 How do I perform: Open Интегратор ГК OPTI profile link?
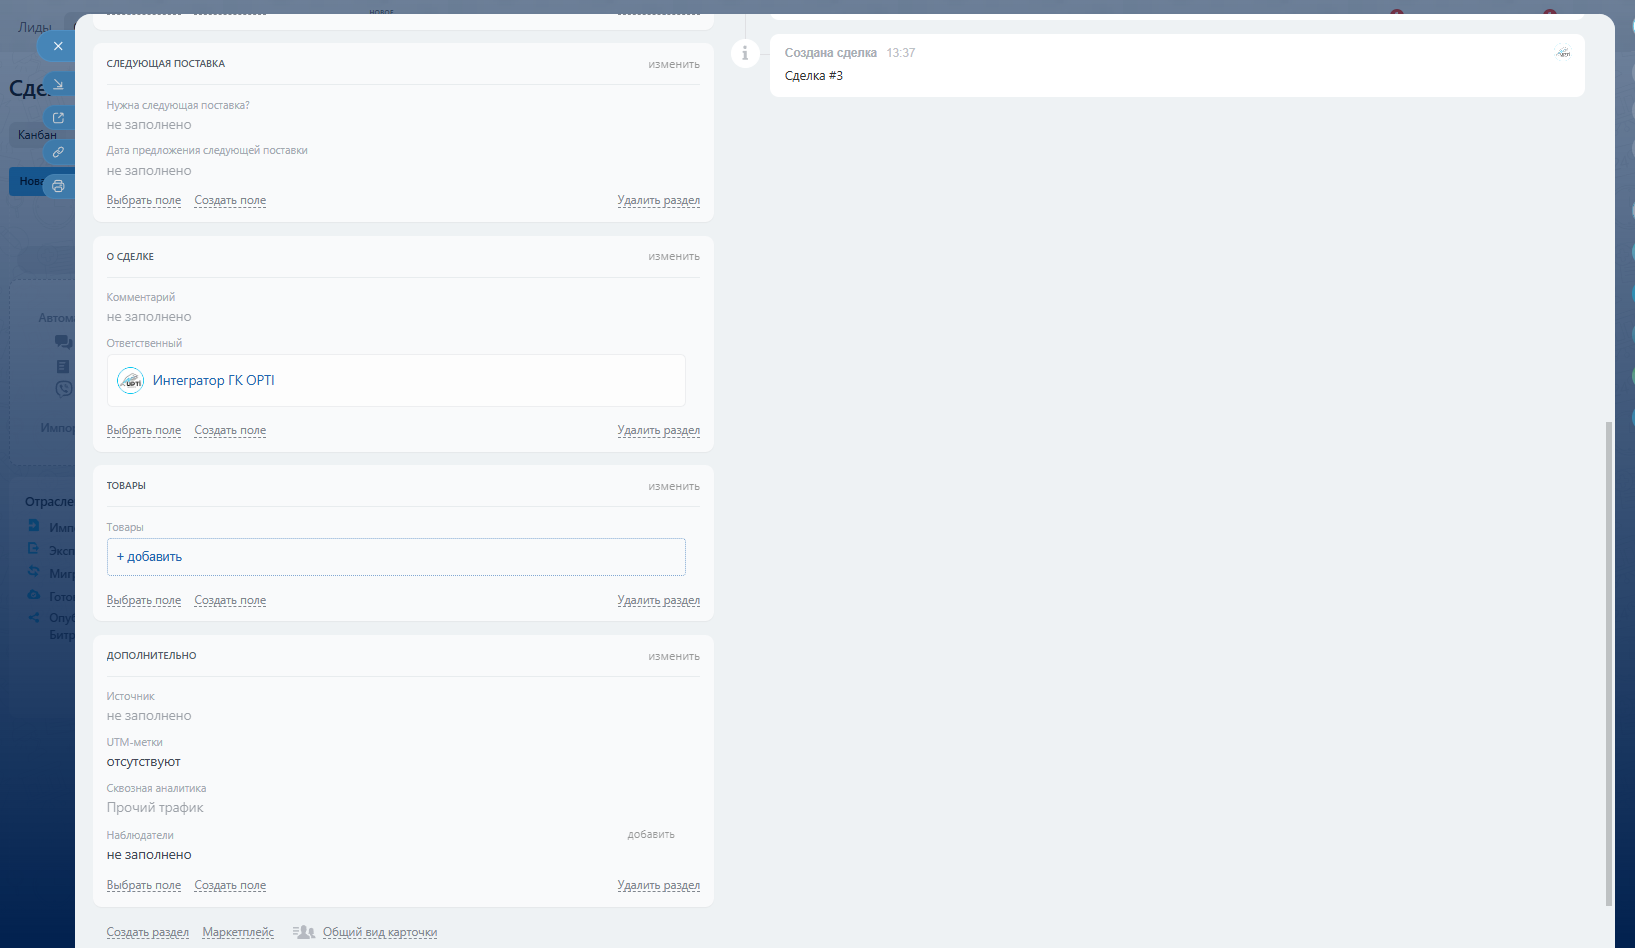tap(213, 381)
